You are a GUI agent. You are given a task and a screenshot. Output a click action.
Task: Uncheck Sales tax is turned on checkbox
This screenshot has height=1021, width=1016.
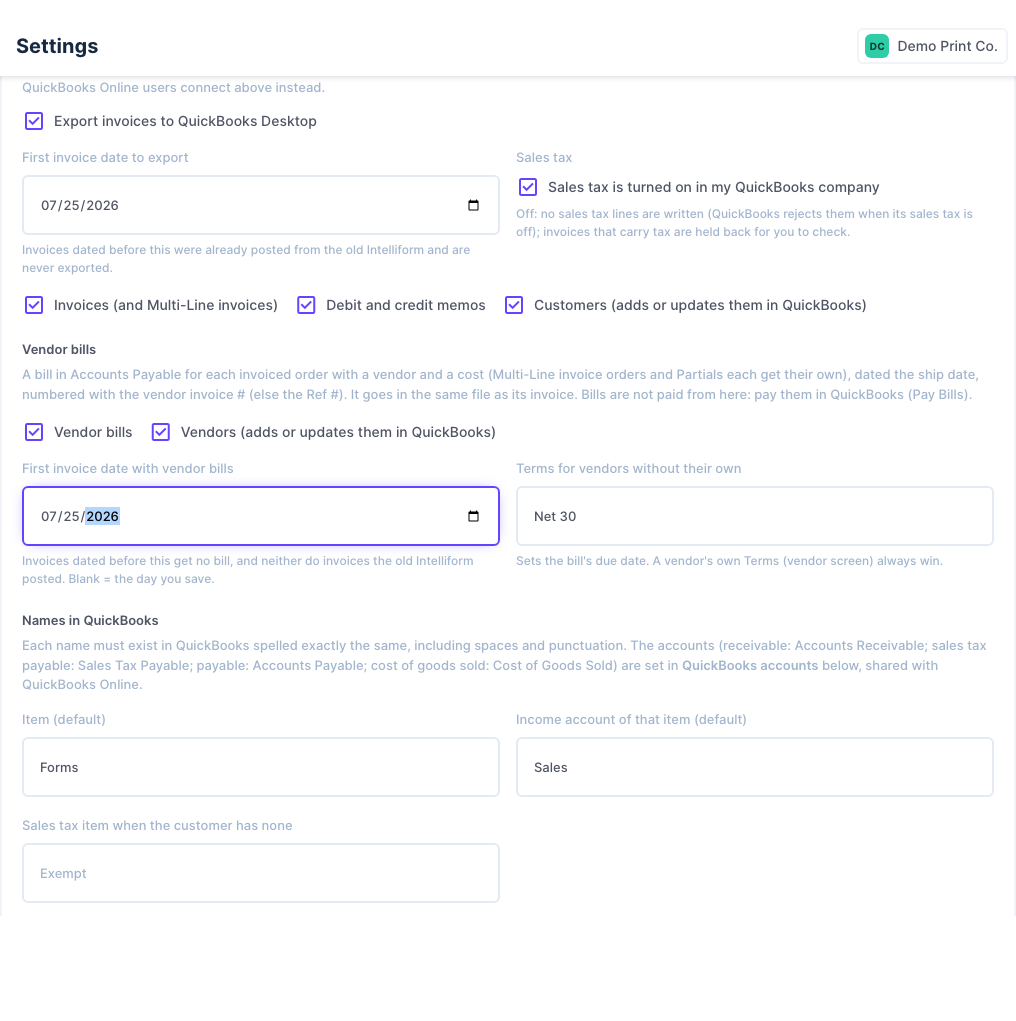(x=528, y=188)
